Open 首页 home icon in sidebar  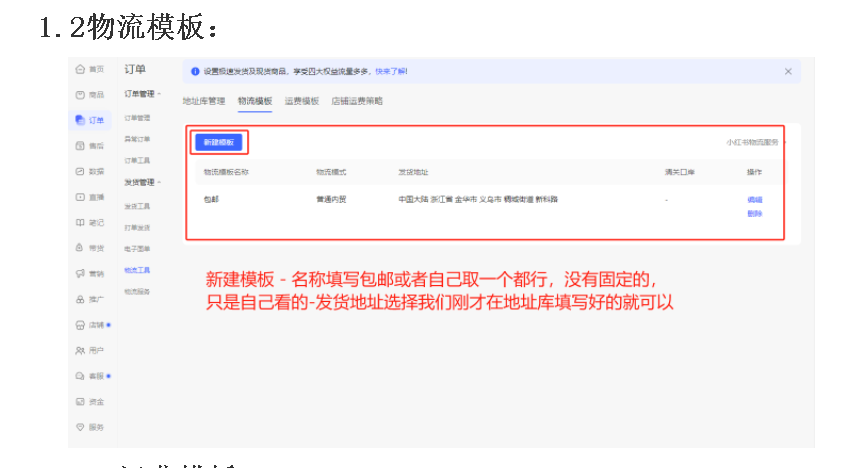click(80, 69)
